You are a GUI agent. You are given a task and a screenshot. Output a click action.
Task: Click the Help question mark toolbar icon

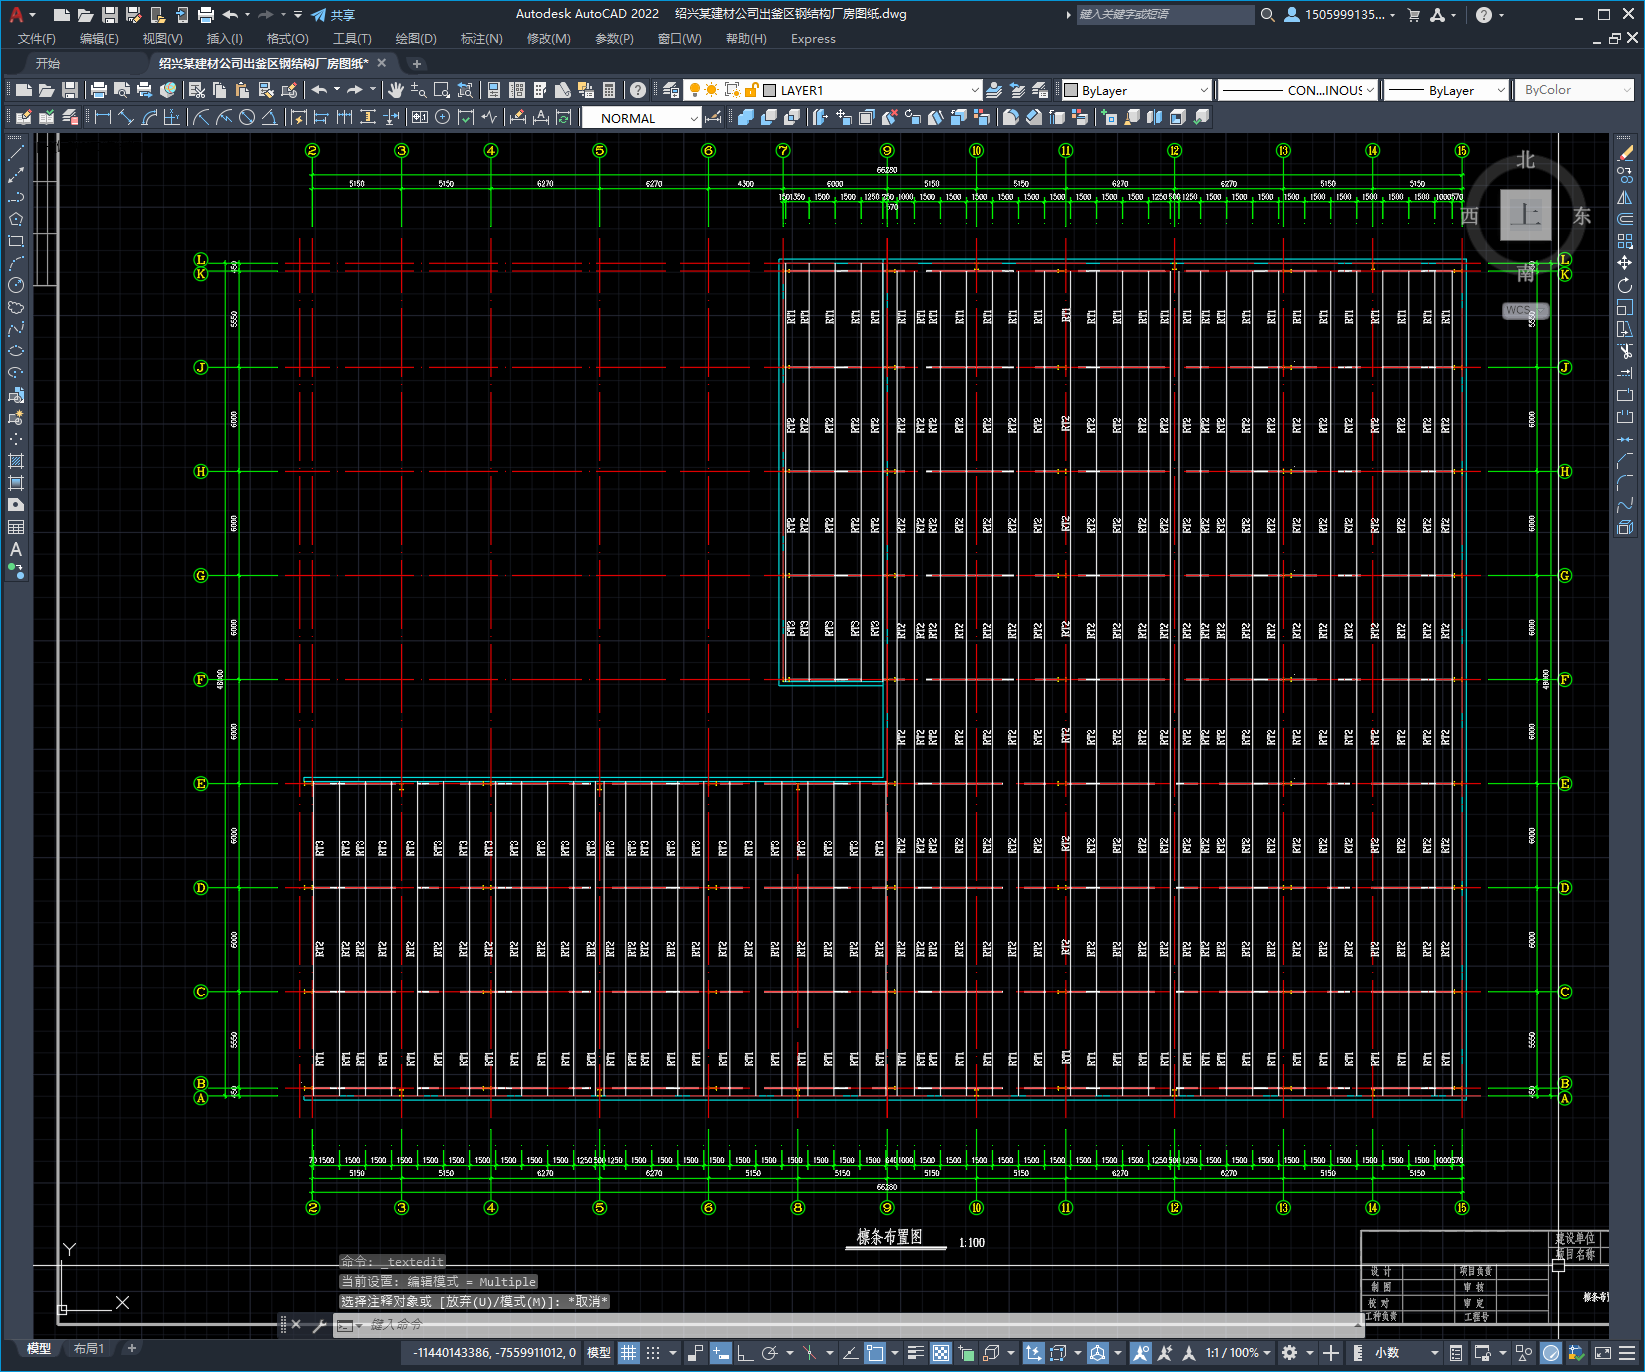click(x=638, y=90)
